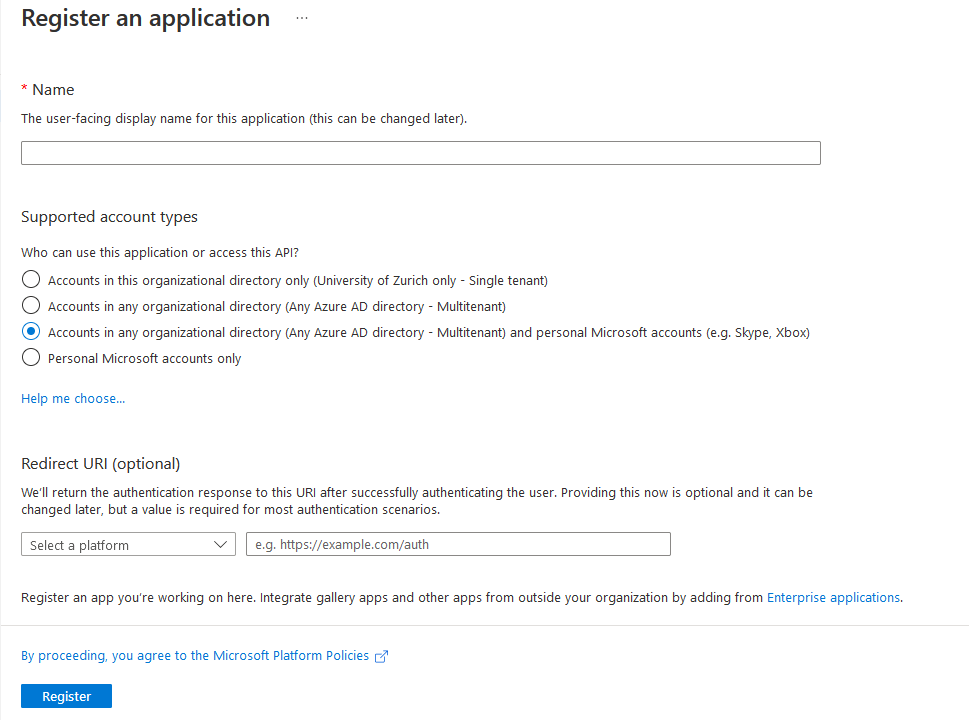Screen dimensions: 969x720
Task: Expand the Select a platform dropdown
Action: click(128, 544)
